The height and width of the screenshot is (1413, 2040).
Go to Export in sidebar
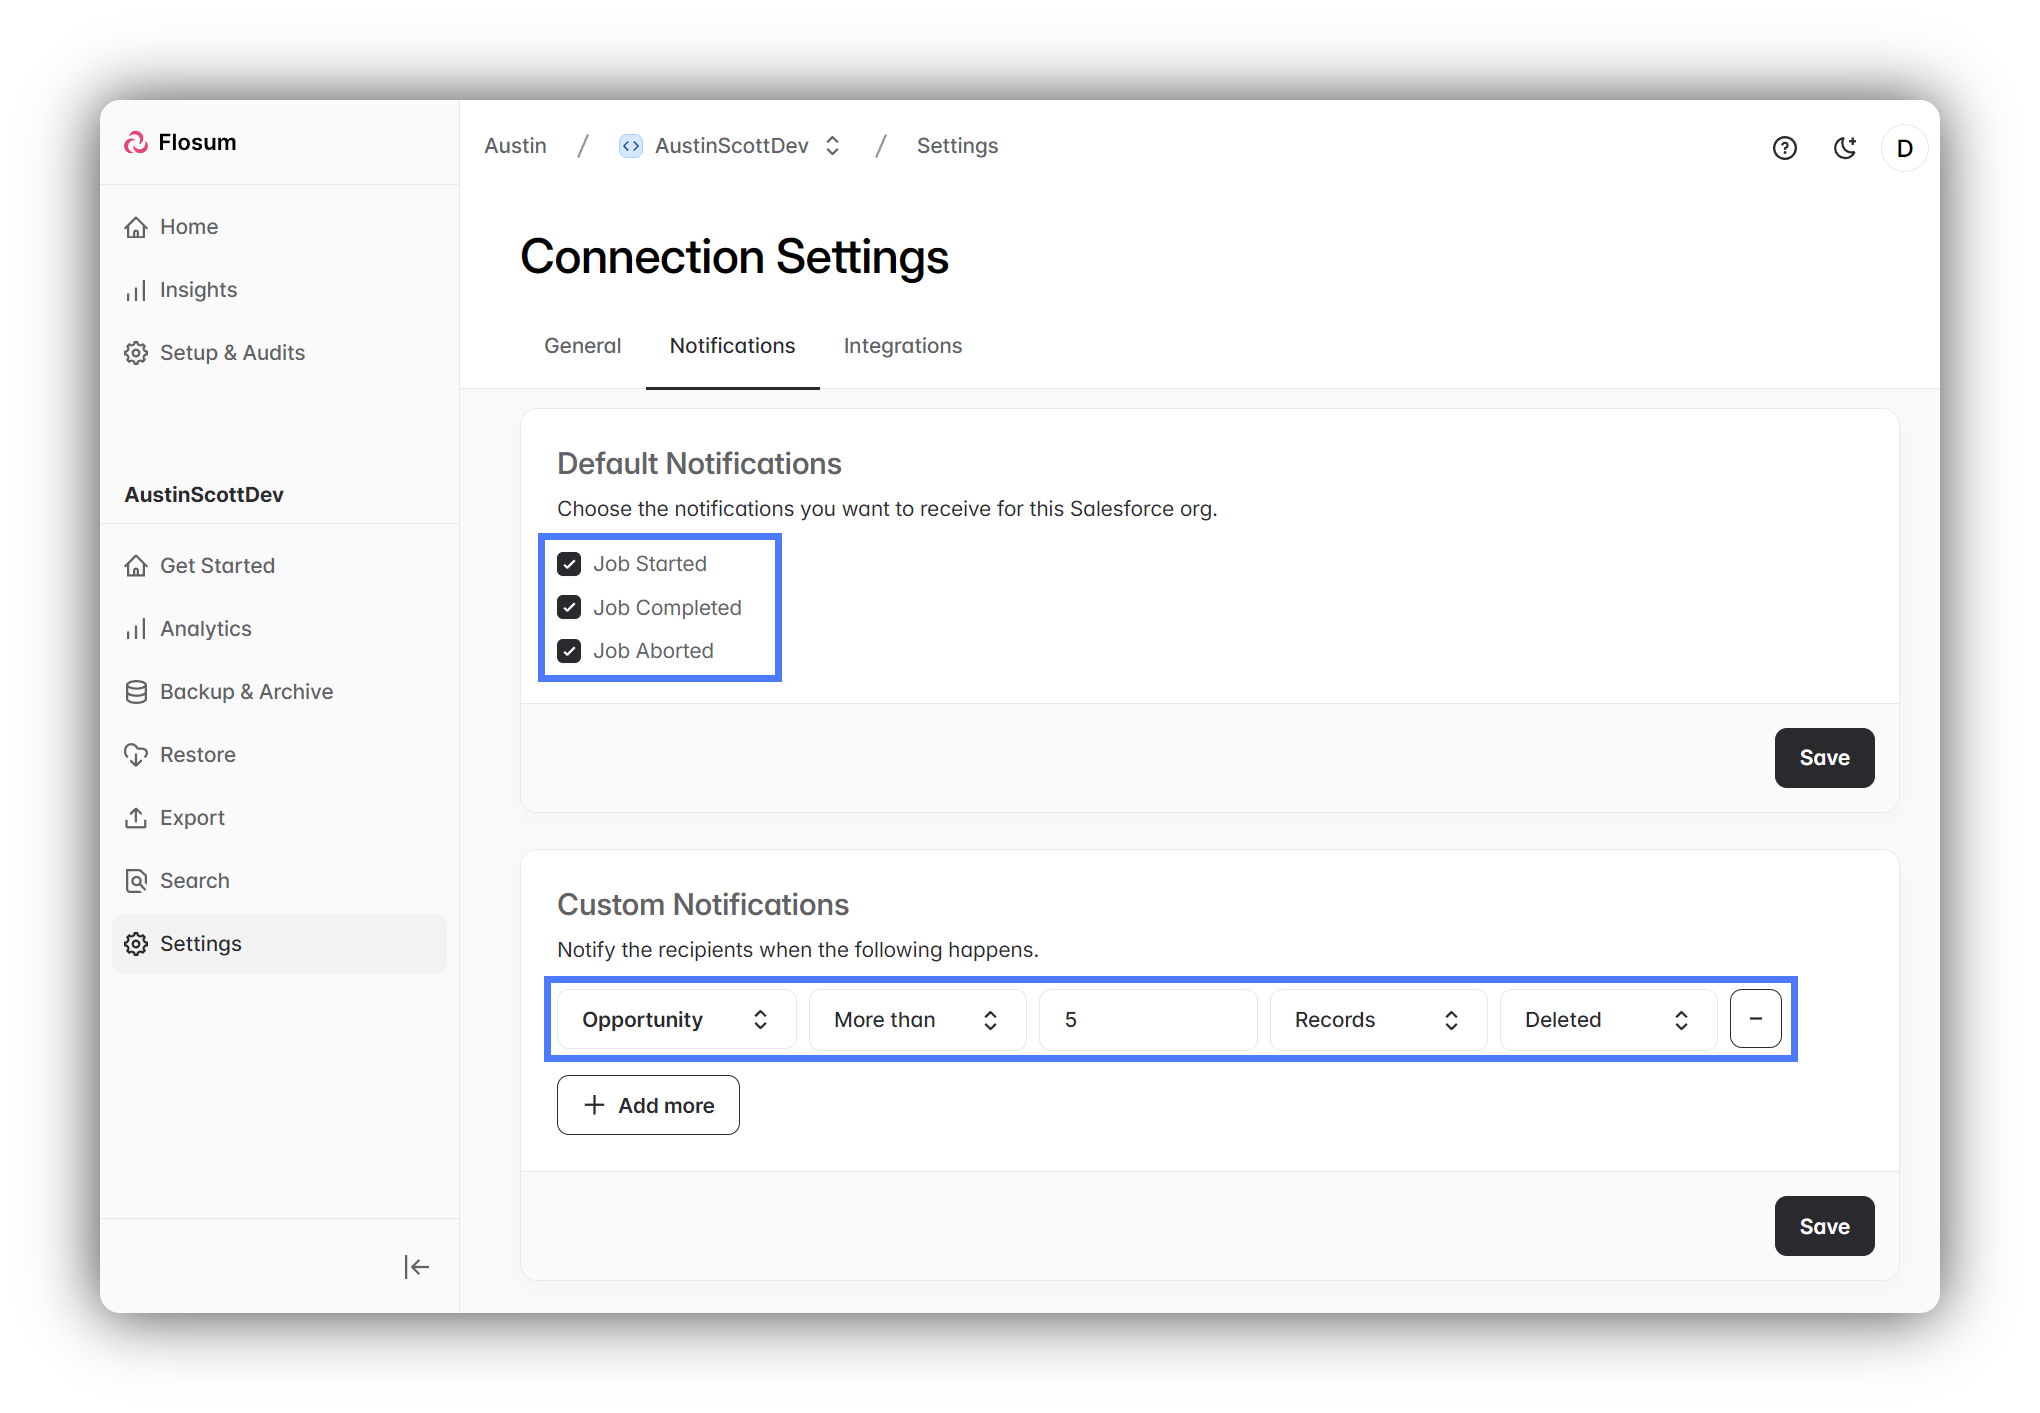click(x=192, y=818)
